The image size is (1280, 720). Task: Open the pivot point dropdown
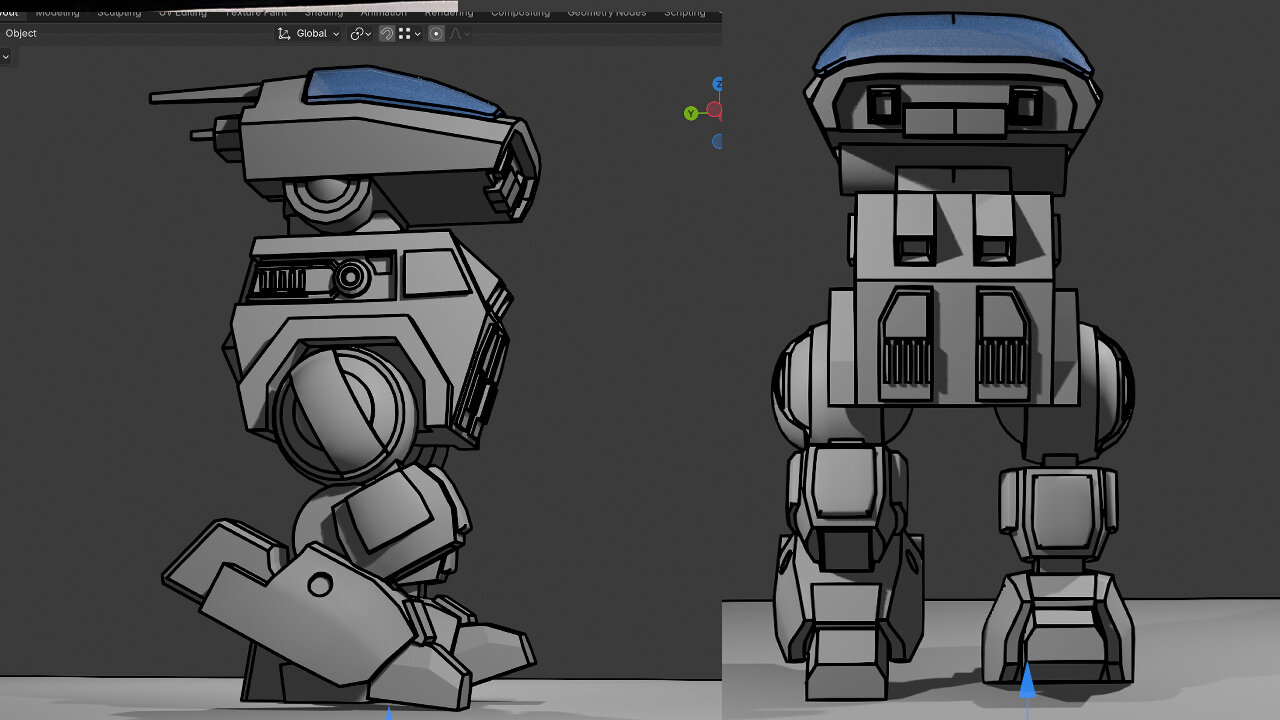(360, 33)
